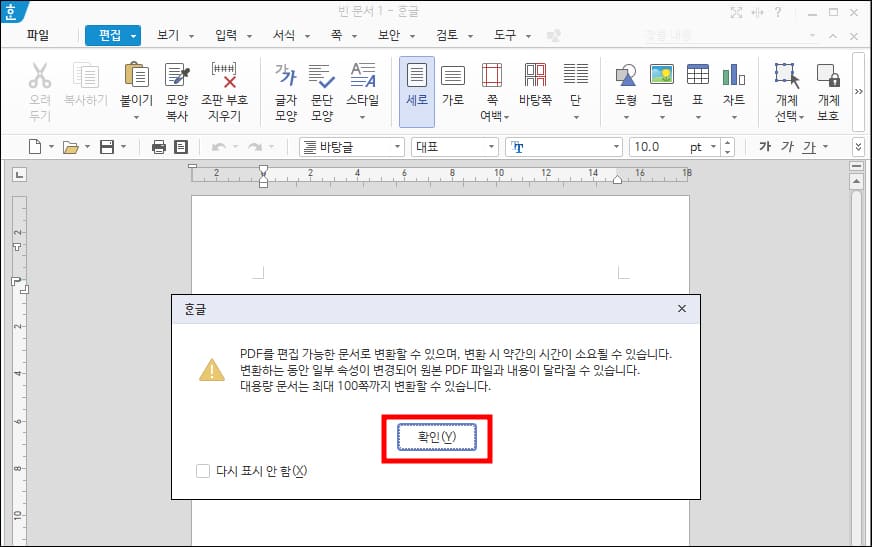
Task: Increase font size with the stepper up arrow
Action: 727,142
